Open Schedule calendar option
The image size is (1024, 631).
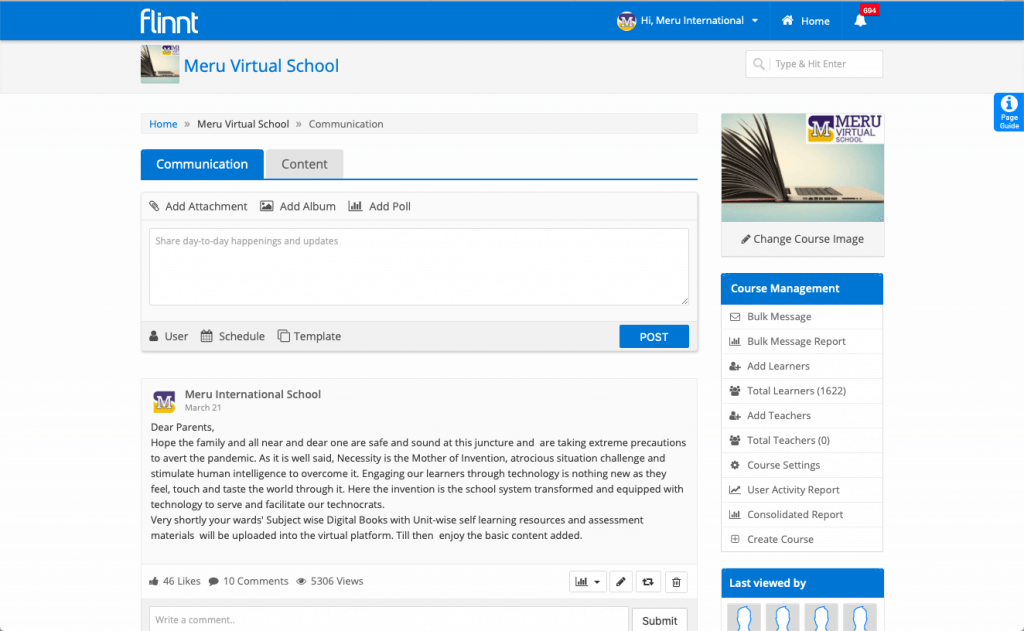coord(233,337)
